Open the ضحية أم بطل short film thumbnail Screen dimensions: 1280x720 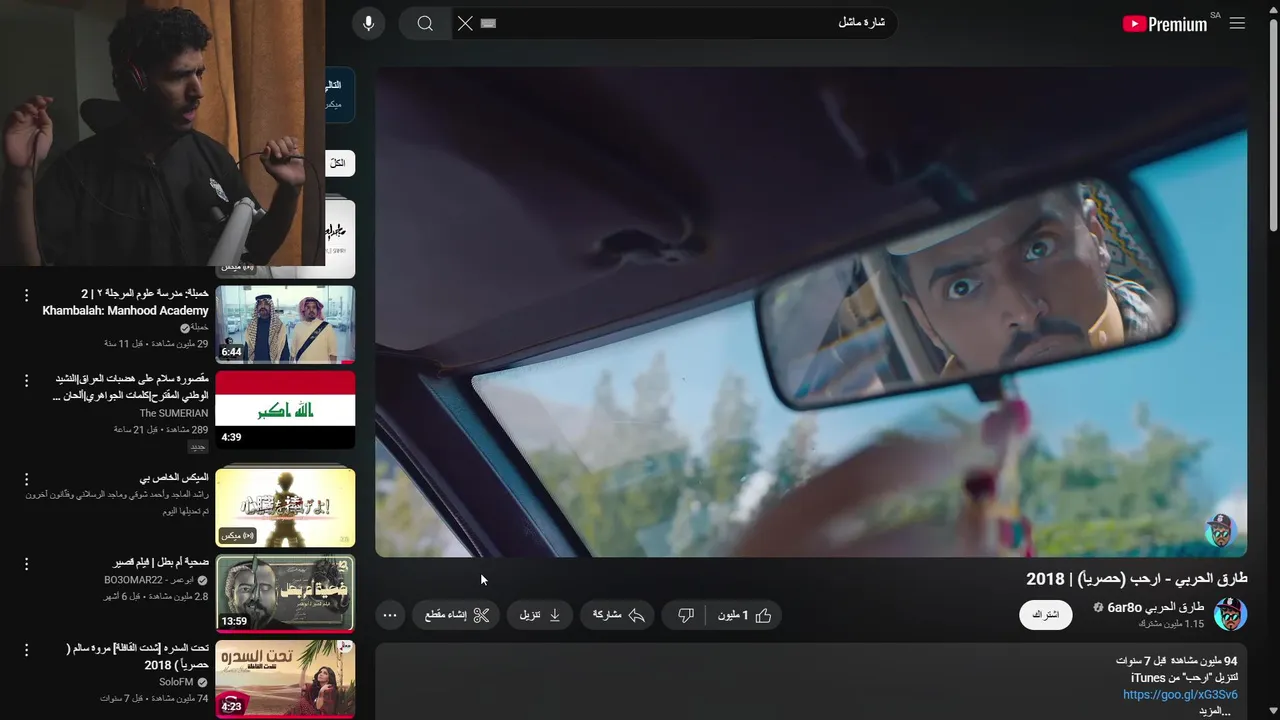285,594
